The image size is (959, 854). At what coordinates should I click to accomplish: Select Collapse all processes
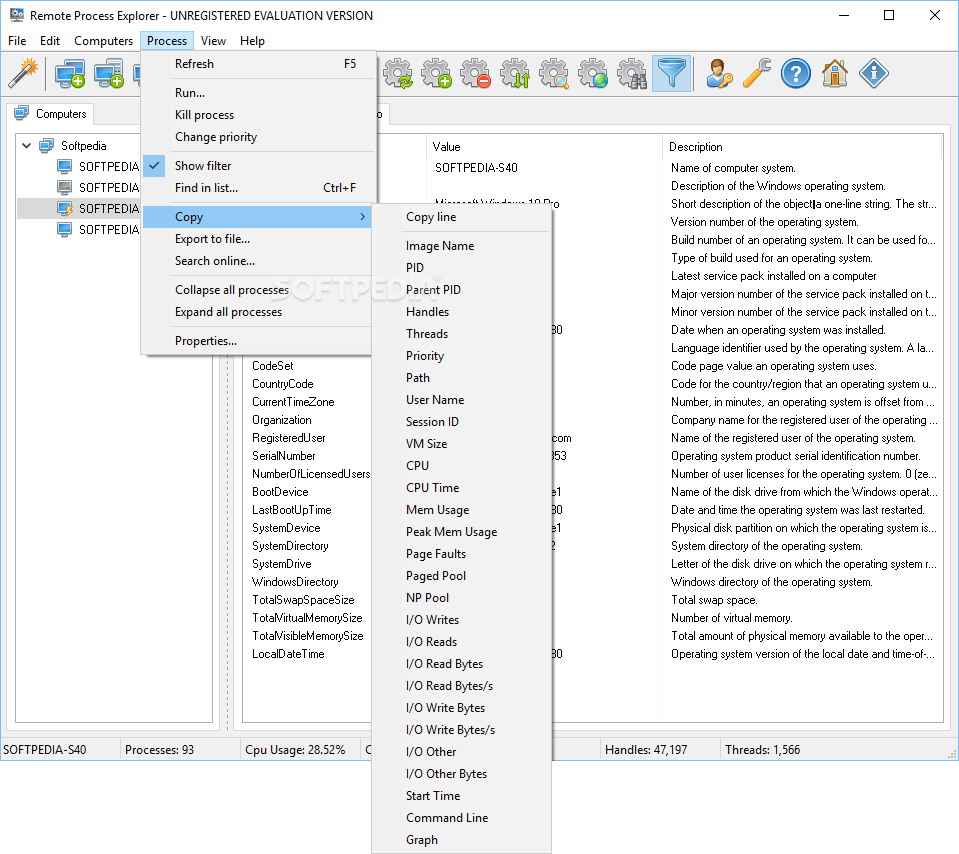(258, 290)
